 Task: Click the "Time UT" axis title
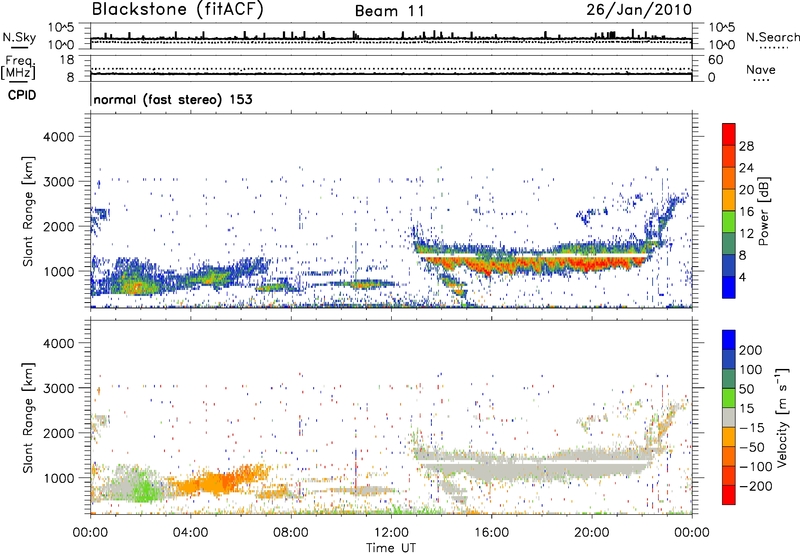[391, 548]
